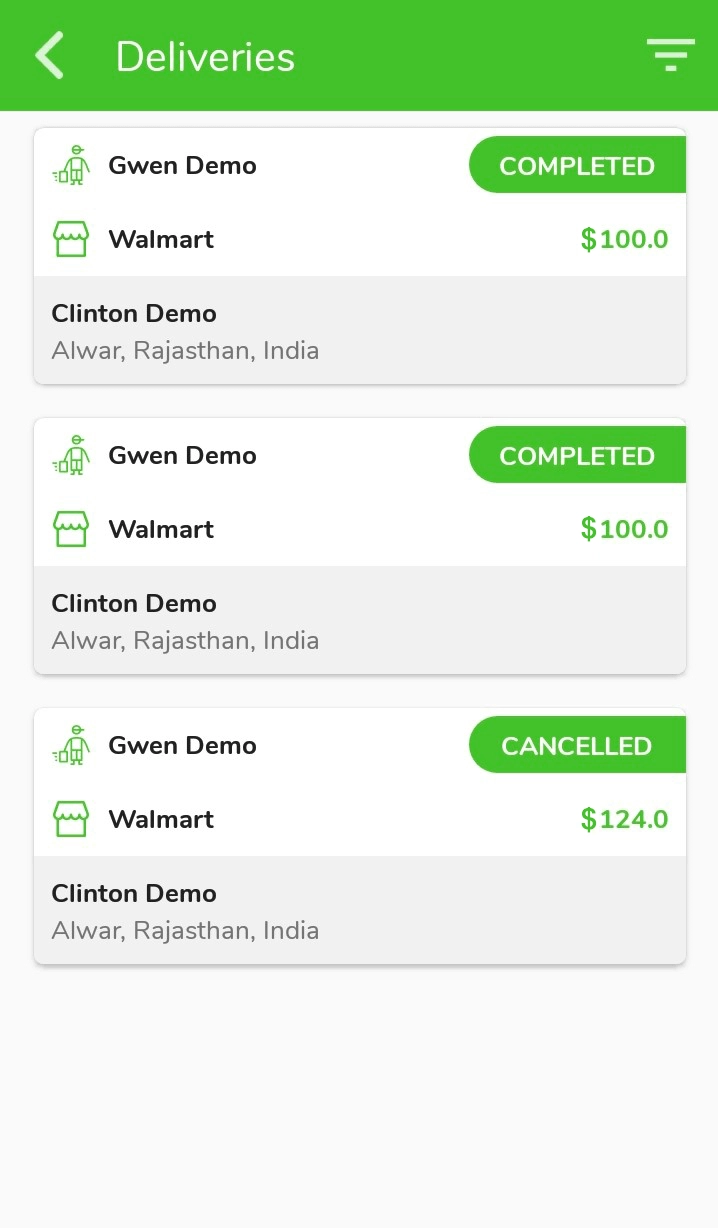
Task: Click the second COMPLETED status badge
Action: point(577,454)
